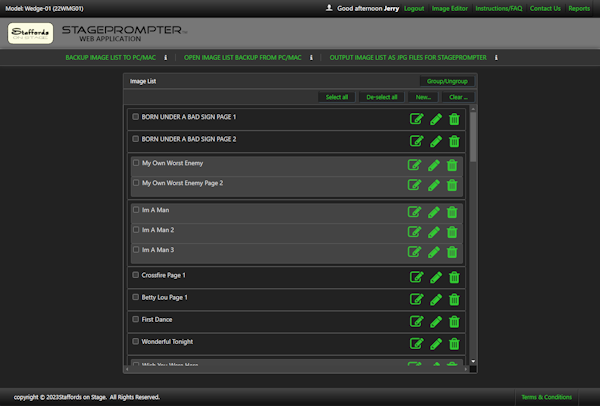The image size is (600, 406).
Task: Show info for Open Image List Backup
Action: pyautogui.click(x=311, y=58)
